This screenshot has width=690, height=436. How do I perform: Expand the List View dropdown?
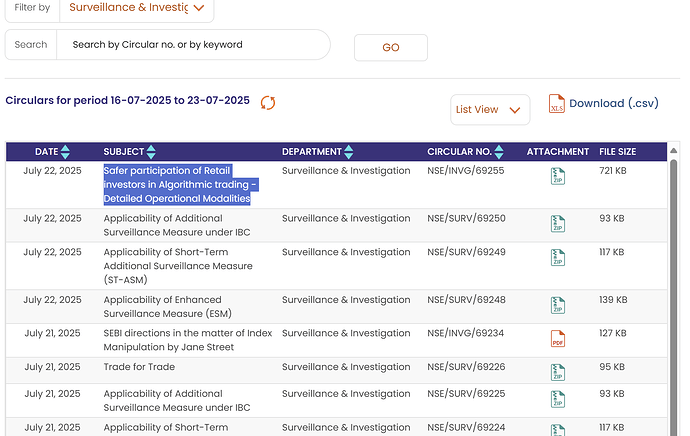pos(490,110)
